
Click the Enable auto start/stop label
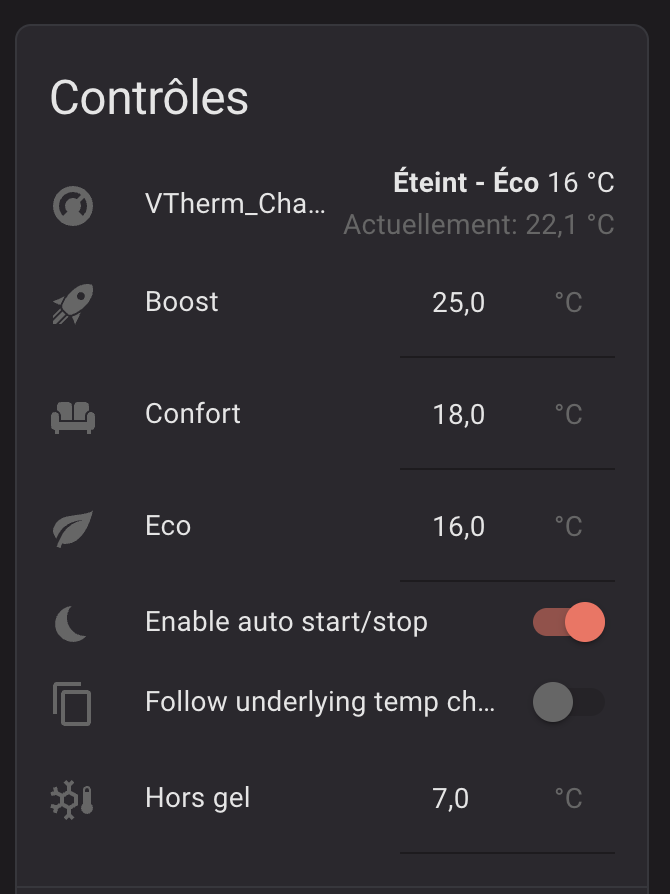pos(286,622)
